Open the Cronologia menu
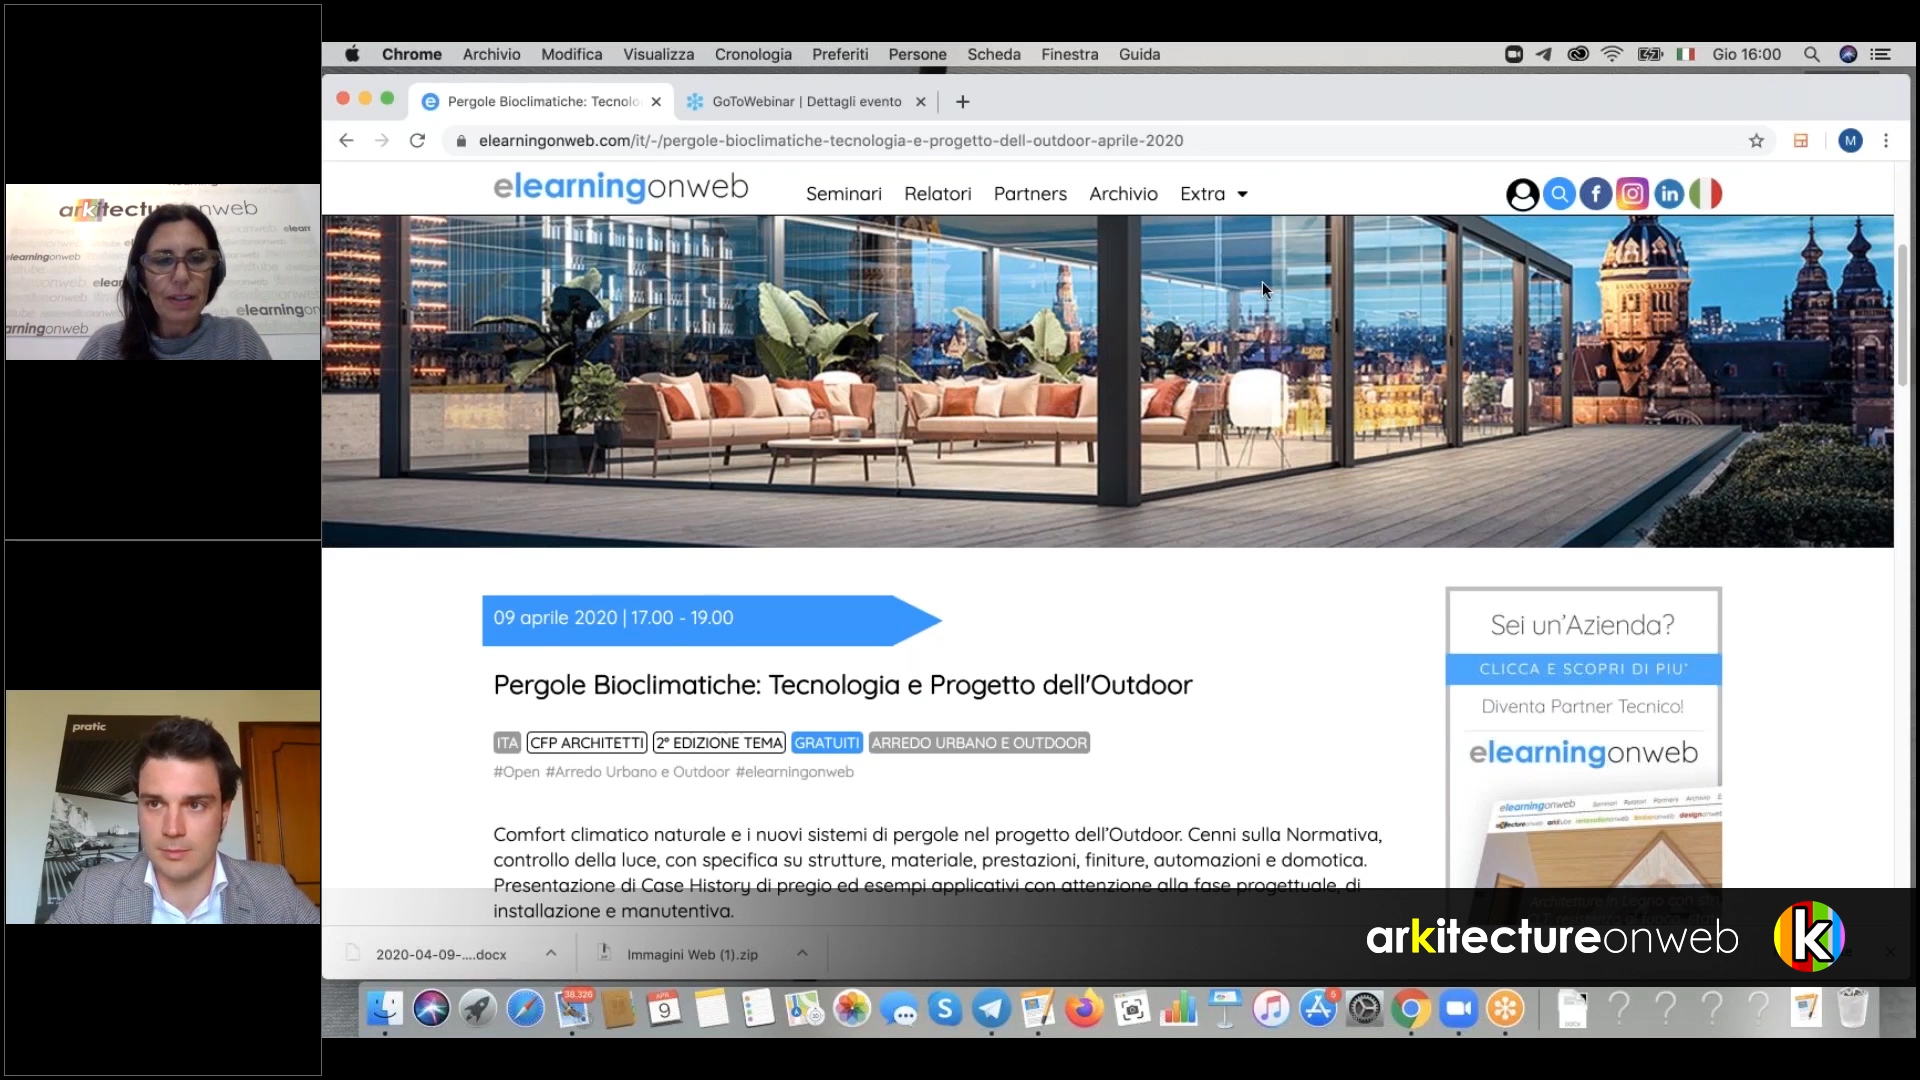1920x1080 pixels. [753, 54]
